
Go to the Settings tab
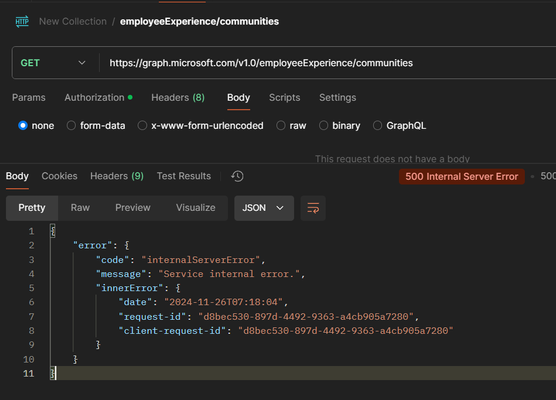click(x=338, y=98)
